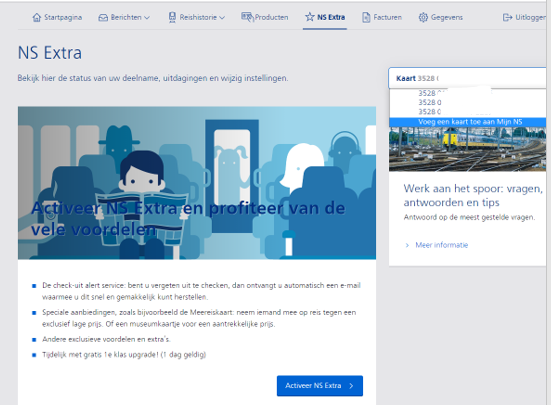
Task: Click the NS Extra star icon
Action: [310, 17]
